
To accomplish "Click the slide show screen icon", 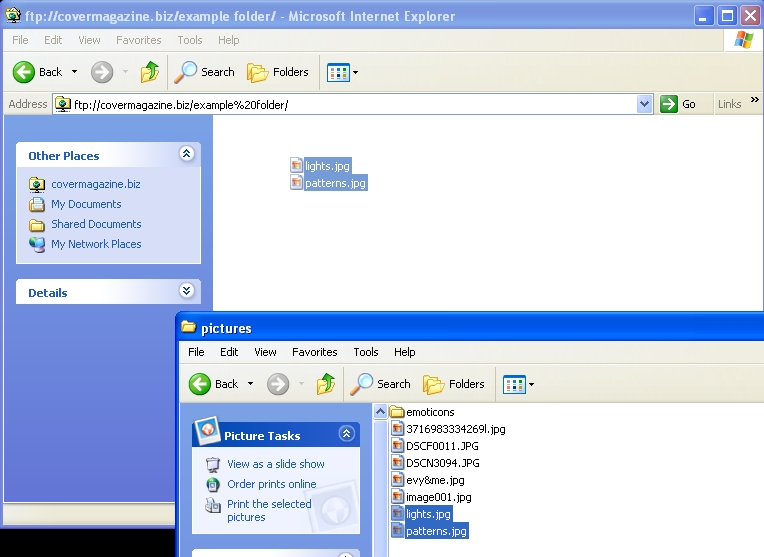I will 212,464.
